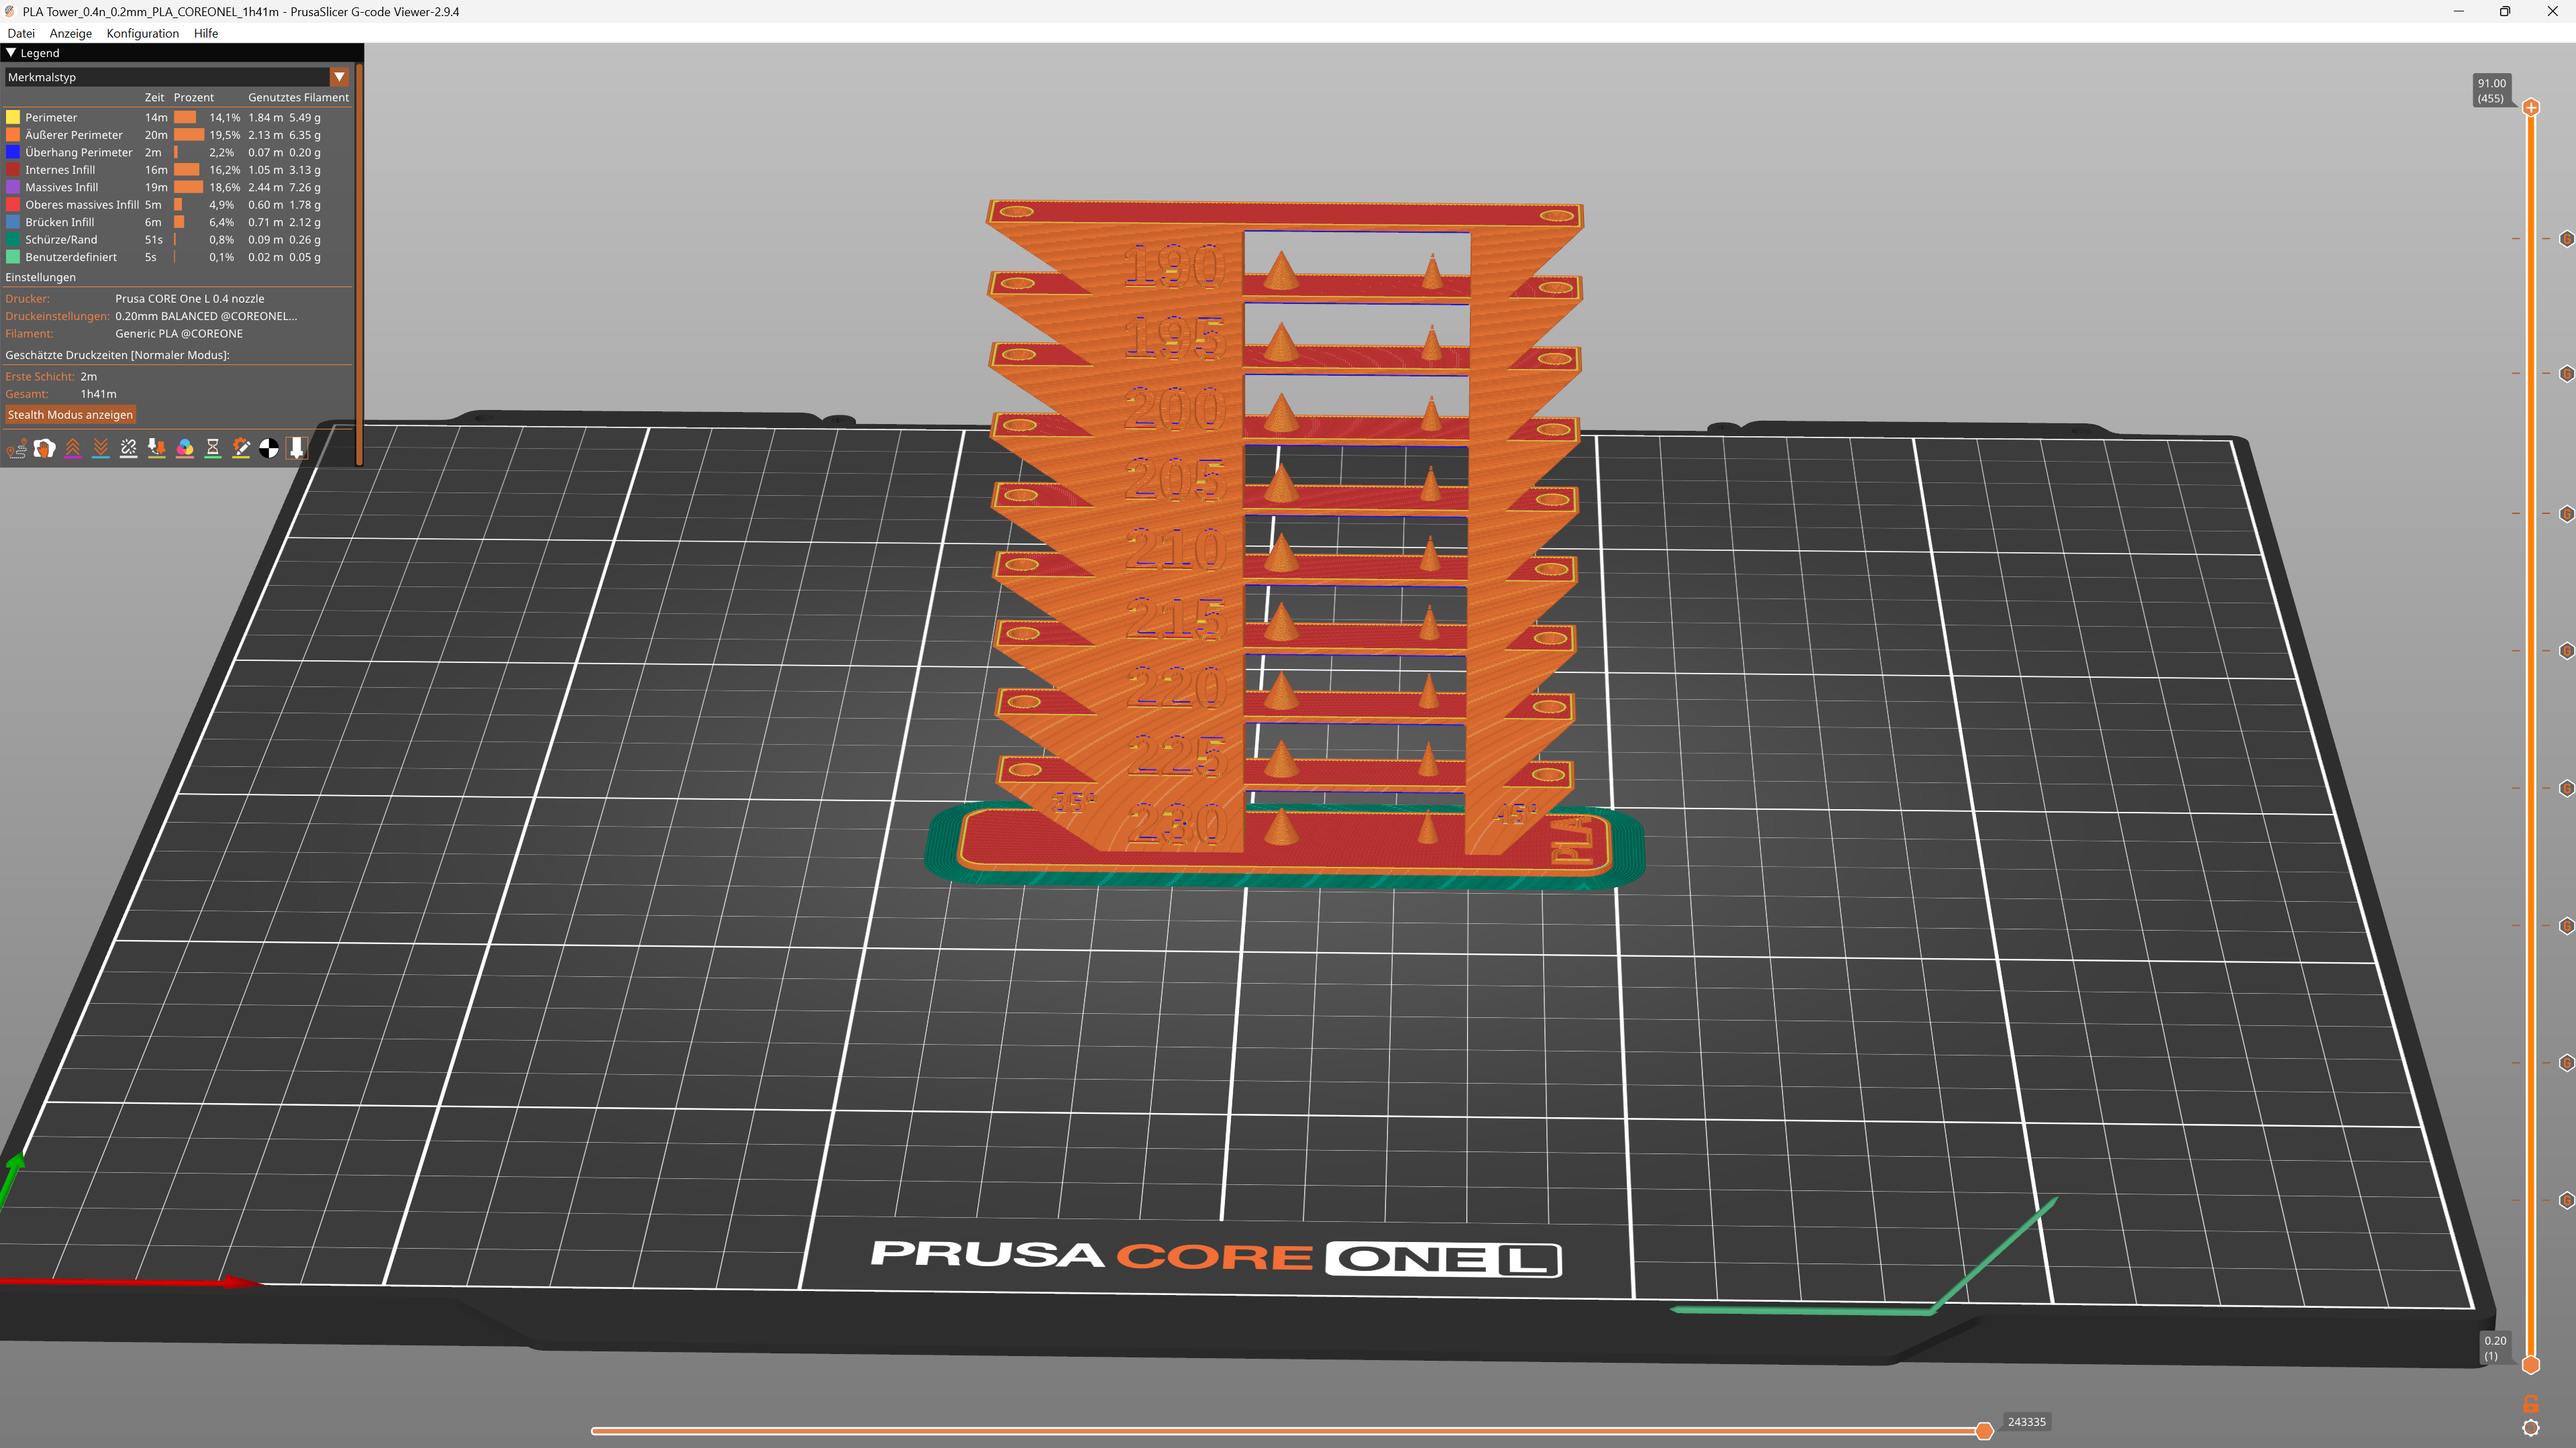Click the Stealth Modus anzeigen button

[70, 415]
